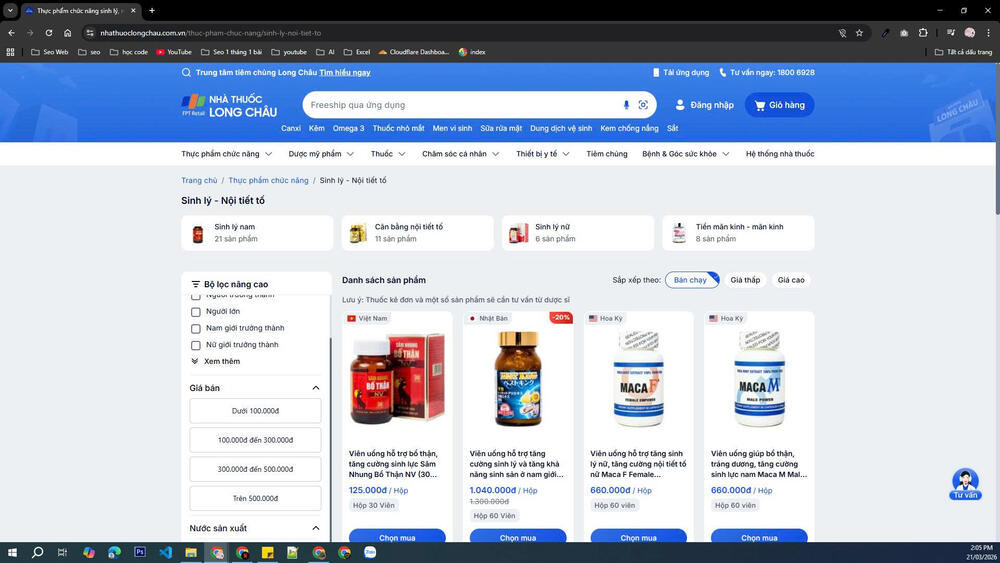Check the Người lớn filter checkbox

[x=196, y=312]
